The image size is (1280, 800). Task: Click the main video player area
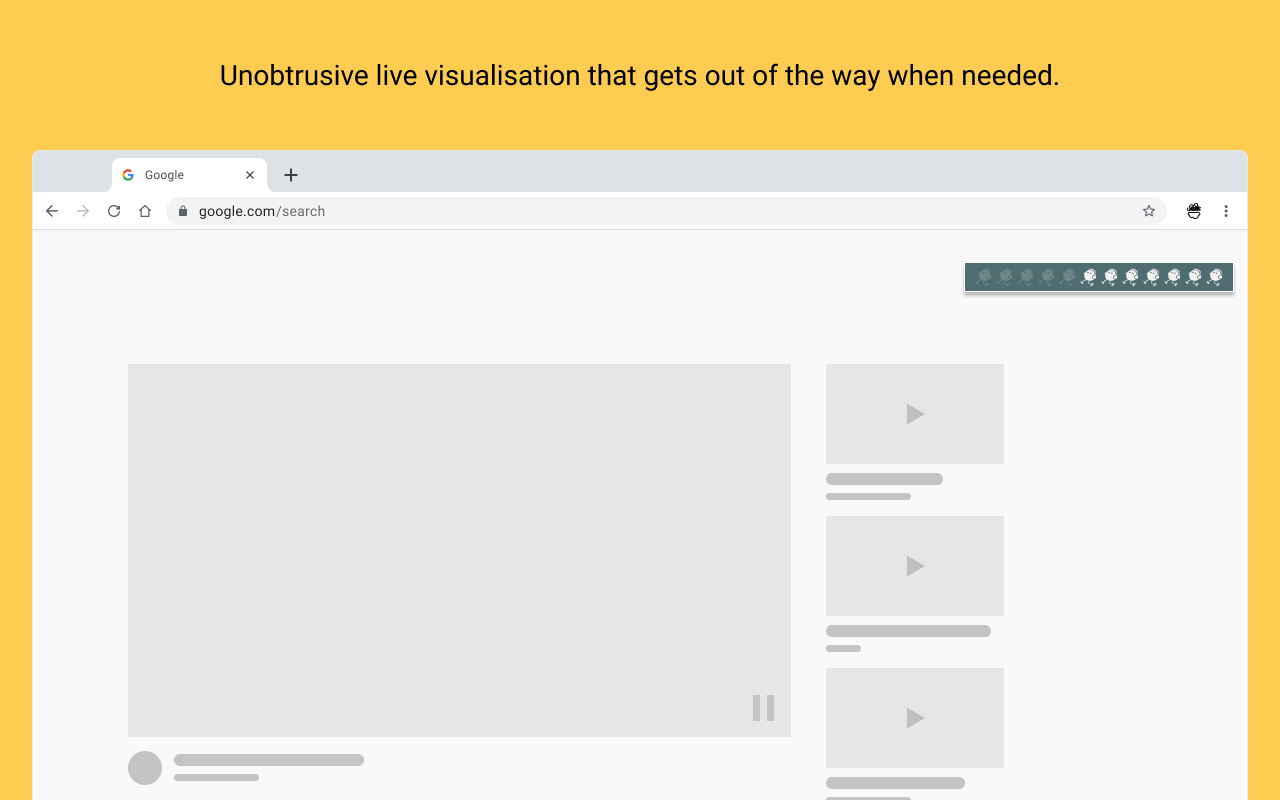pyautogui.click(x=459, y=550)
